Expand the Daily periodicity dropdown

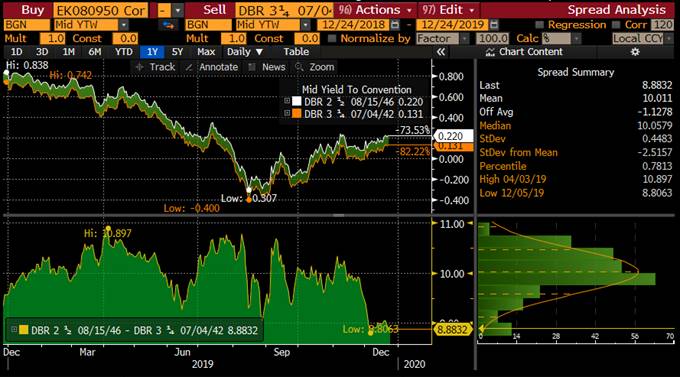point(245,52)
